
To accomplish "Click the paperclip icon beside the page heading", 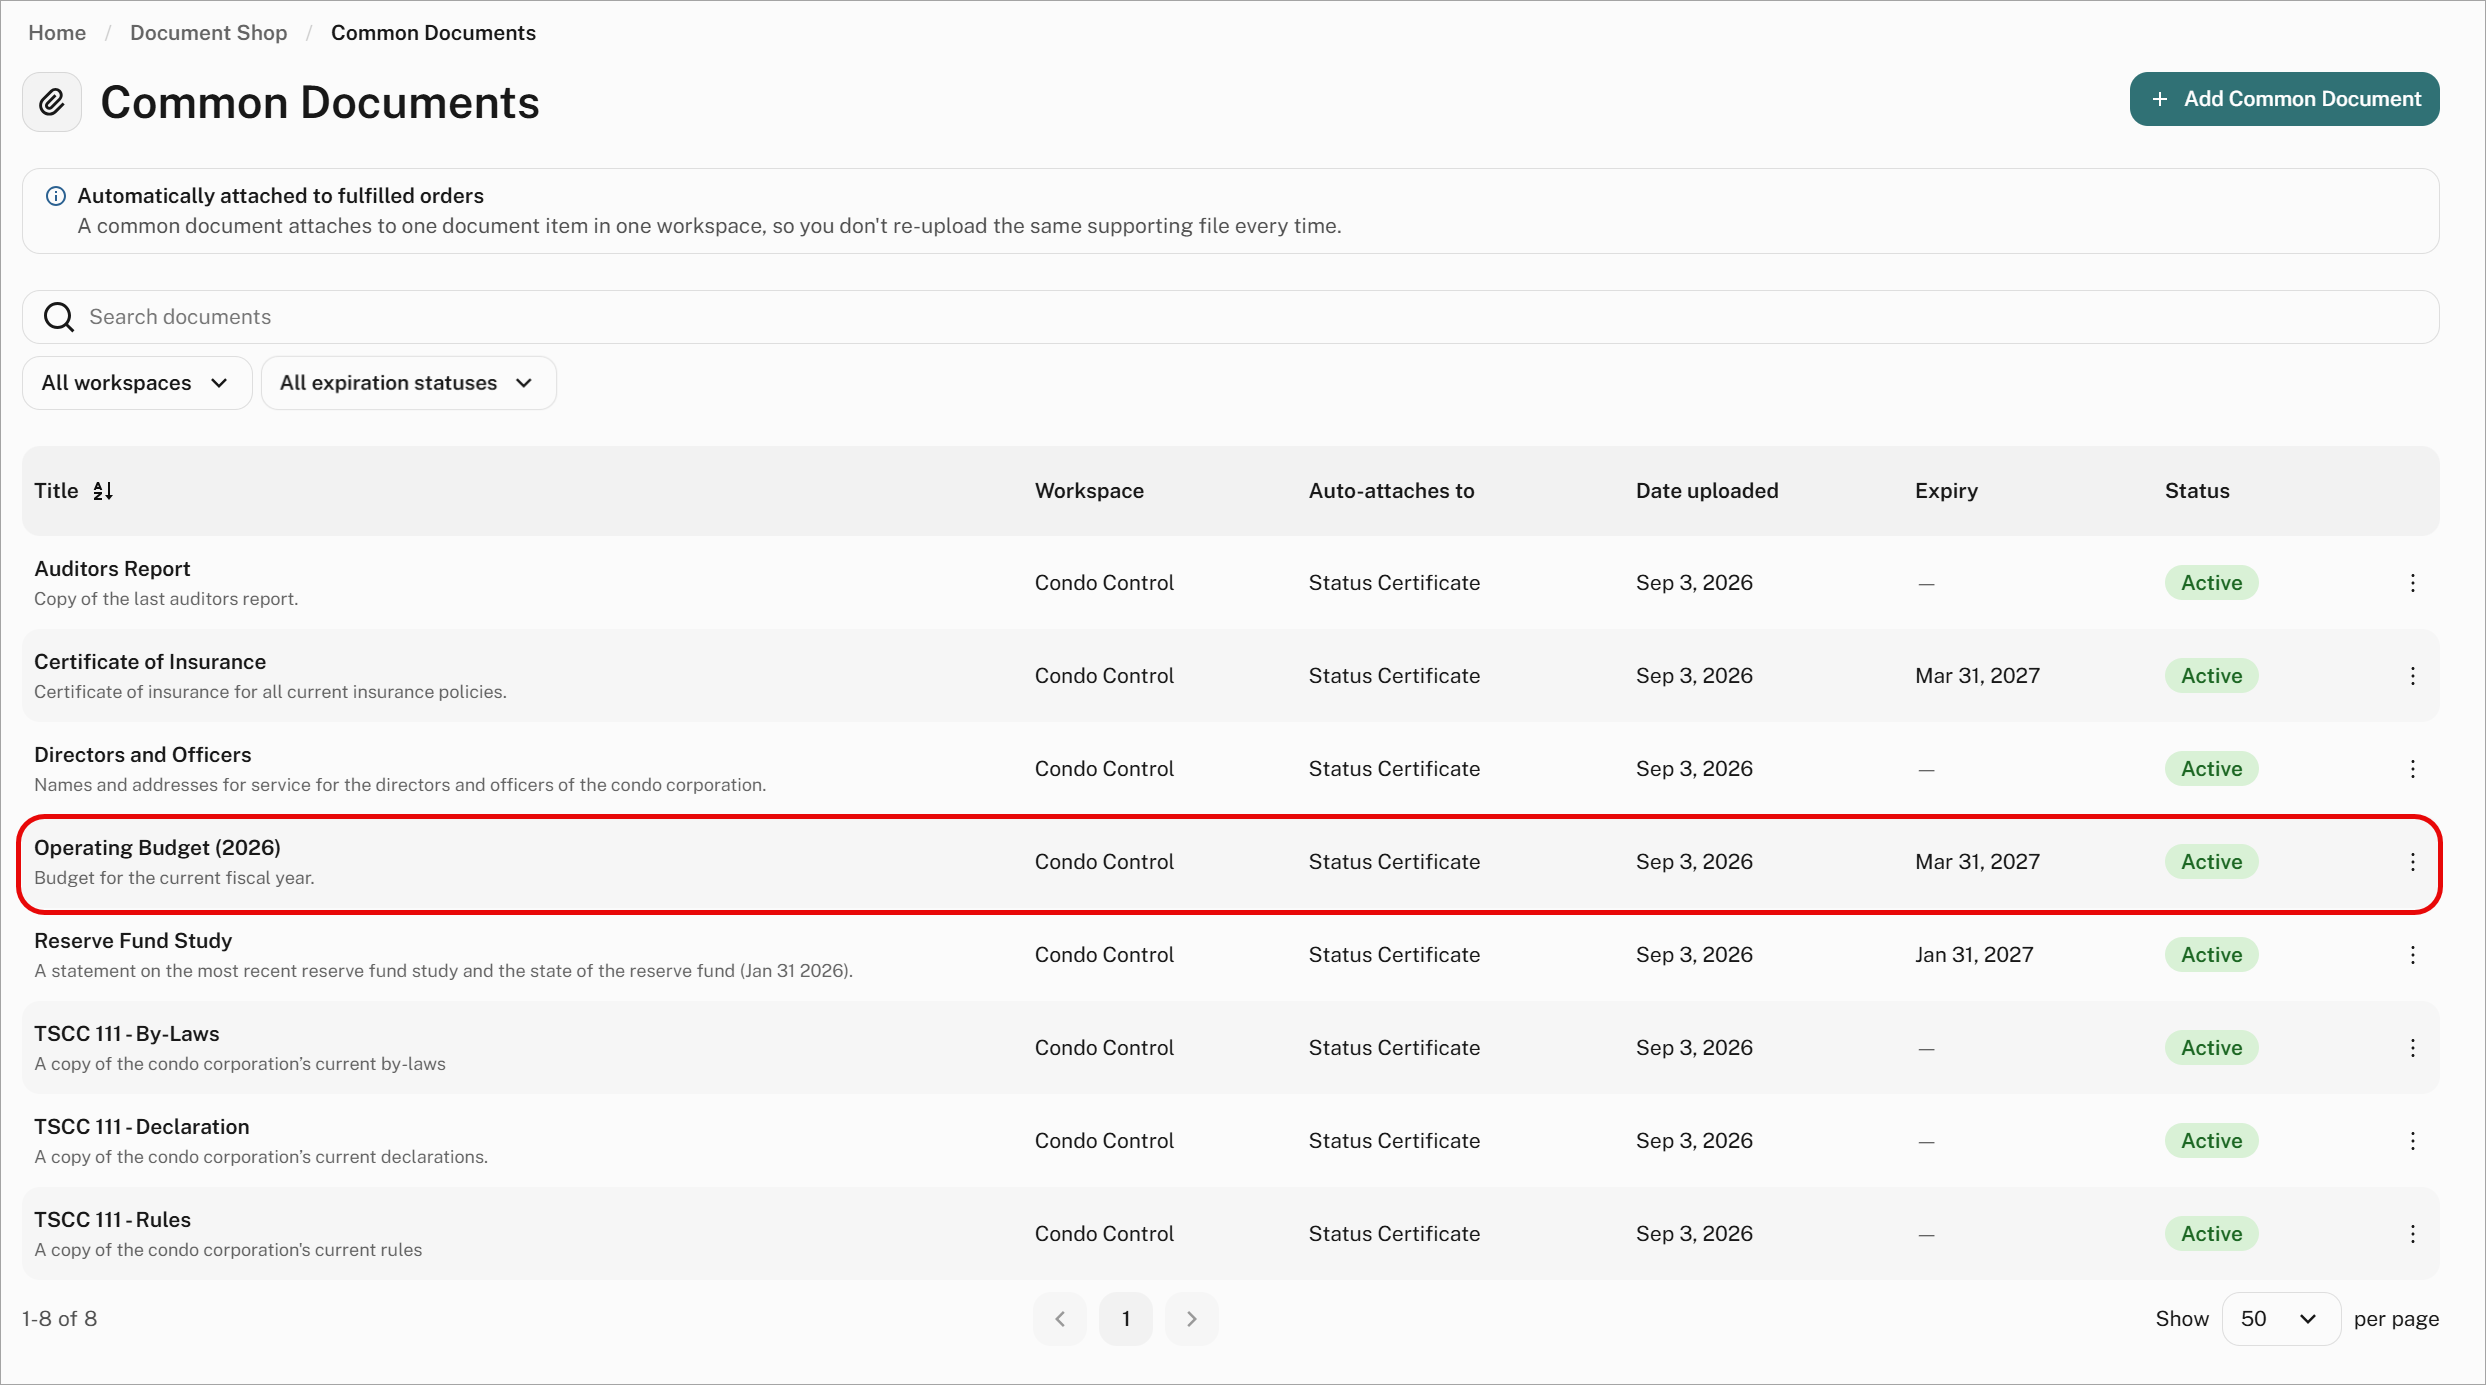I will (x=52, y=102).
